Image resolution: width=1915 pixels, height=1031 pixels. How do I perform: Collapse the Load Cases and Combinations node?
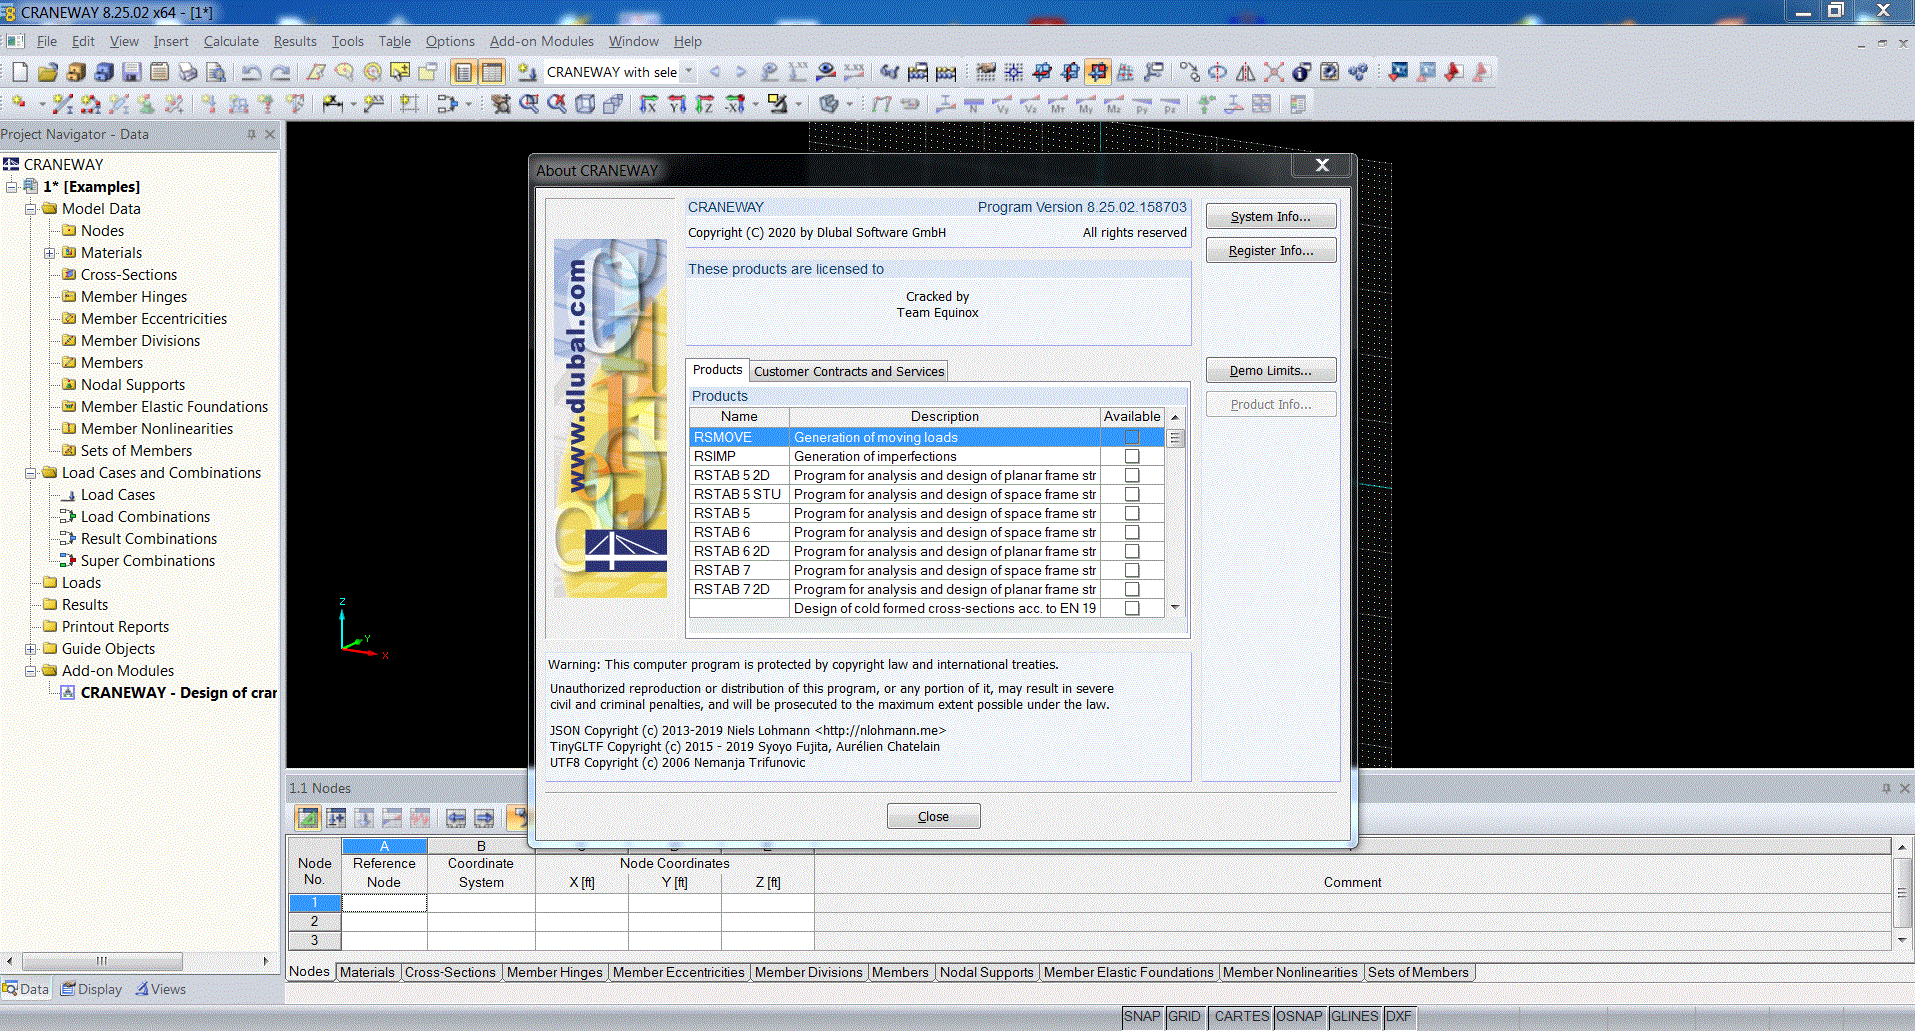pyautogui.click(x=31, y=473)
